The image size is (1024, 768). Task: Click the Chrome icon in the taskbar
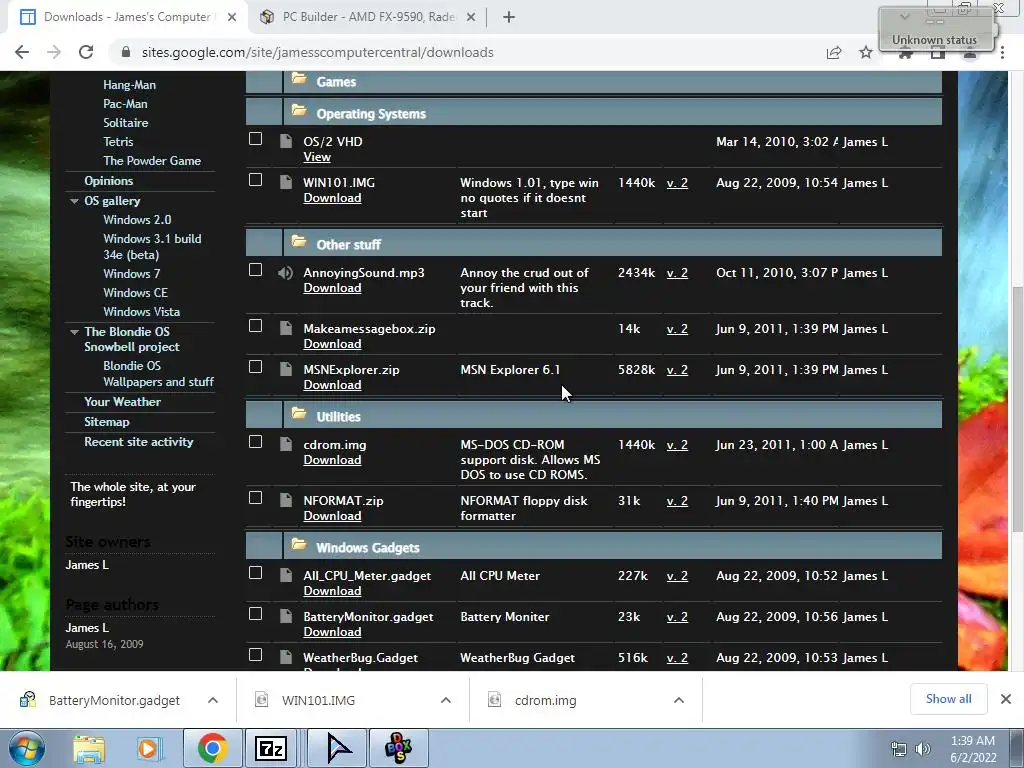pyautogui.click(x=212, y=748)
